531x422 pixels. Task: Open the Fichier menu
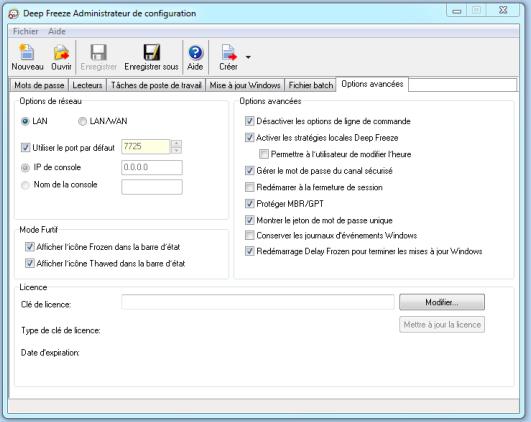click(25, 31)
